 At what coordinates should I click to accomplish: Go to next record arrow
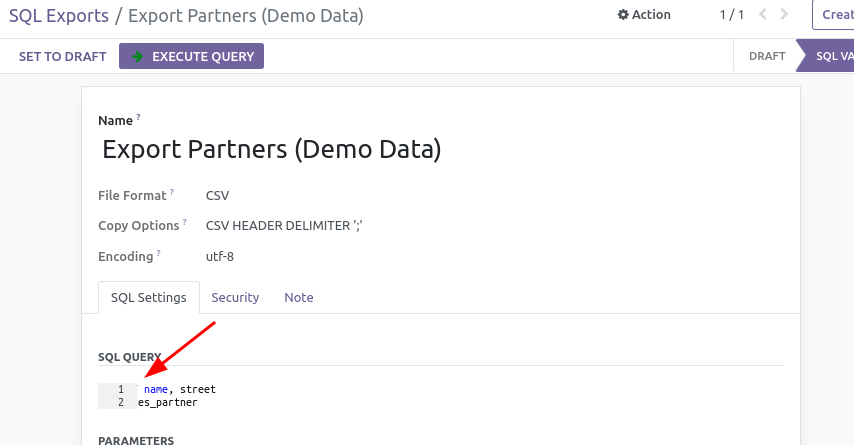(784, 14)
